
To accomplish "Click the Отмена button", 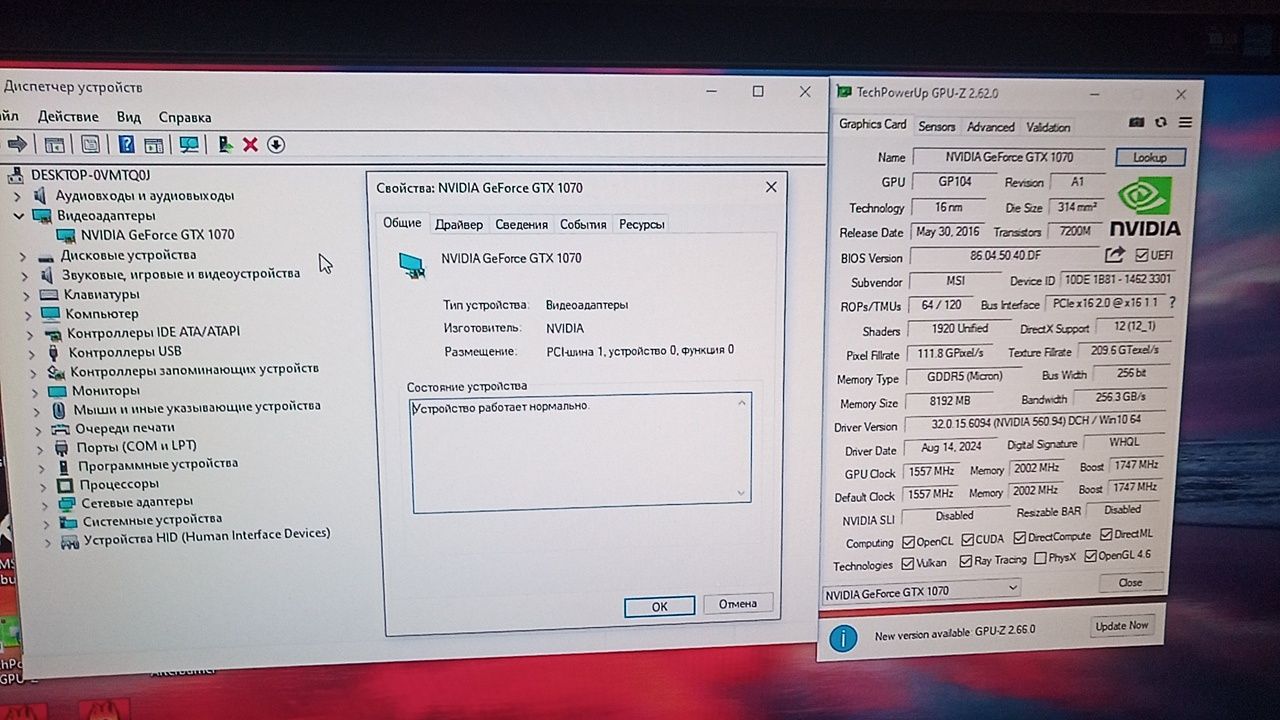I will 738,603.
